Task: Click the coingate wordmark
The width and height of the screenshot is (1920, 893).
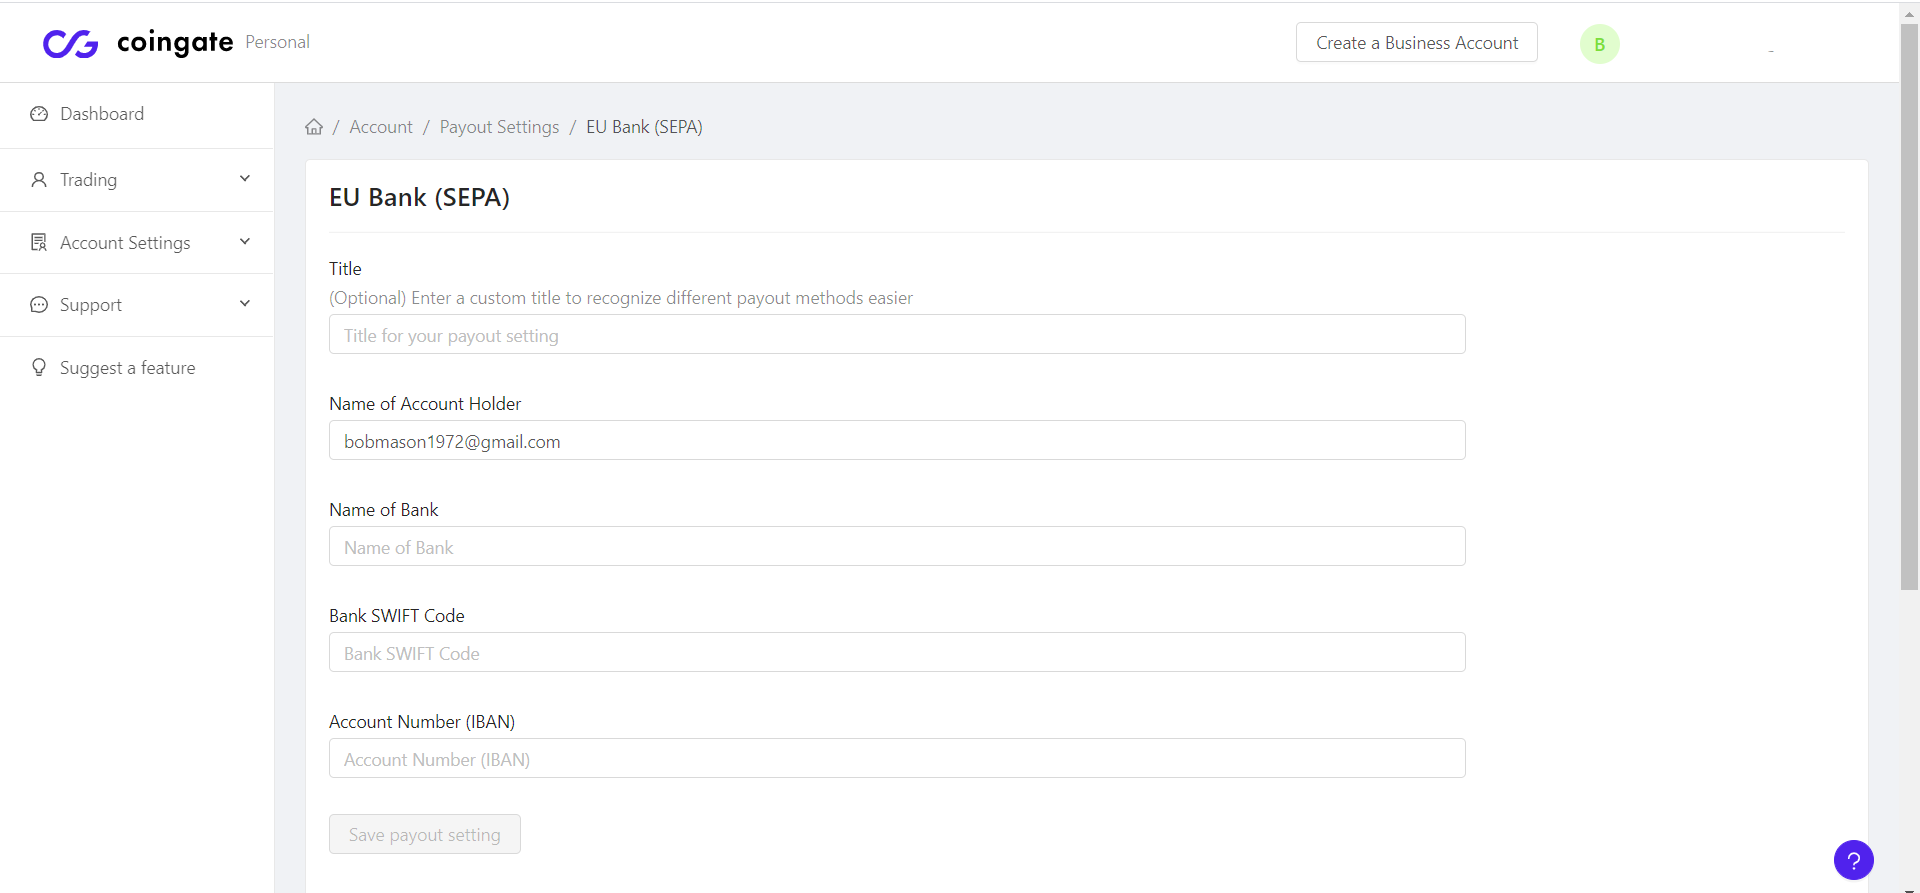Action: click(175, 42)
